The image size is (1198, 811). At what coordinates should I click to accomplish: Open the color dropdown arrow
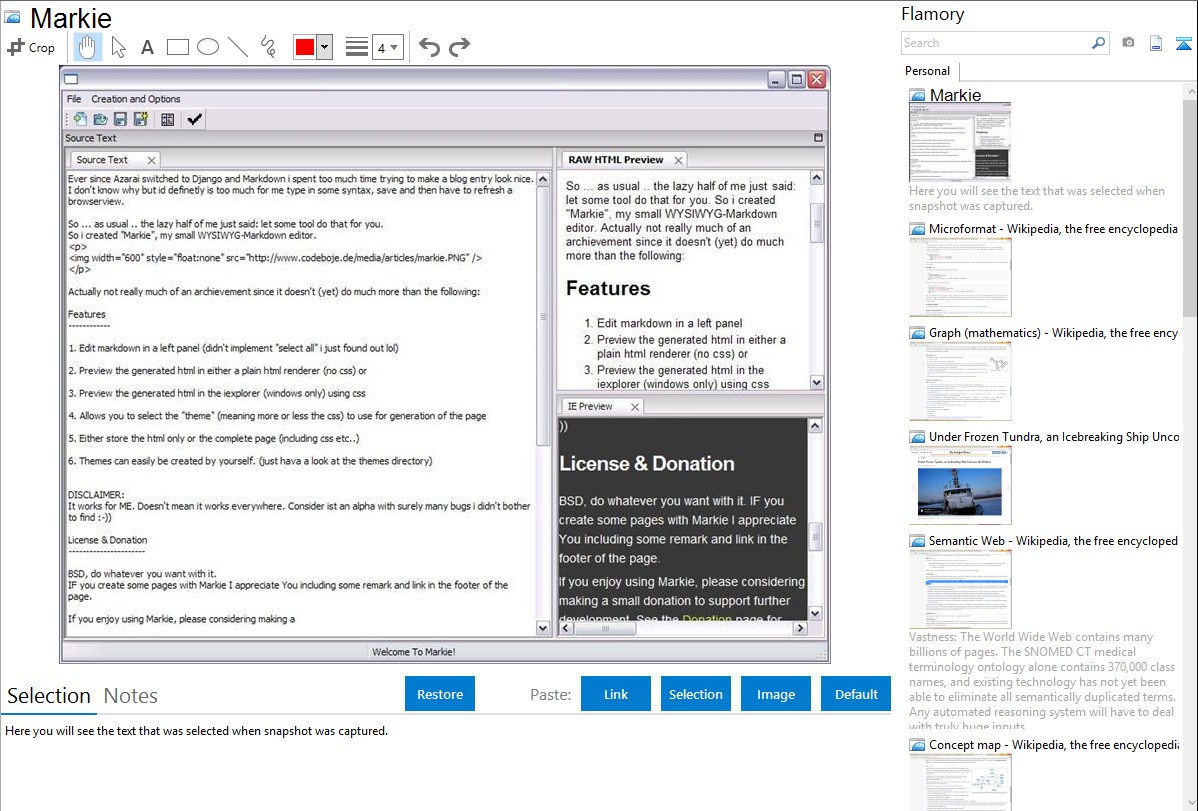[325, 47]
